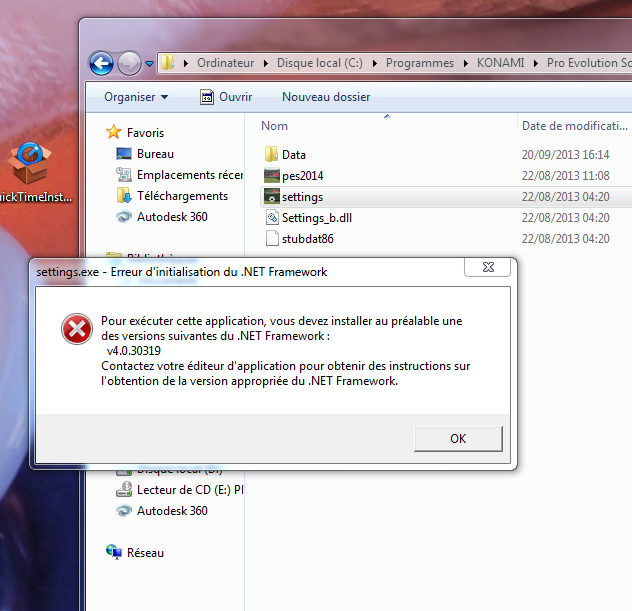Select Programmes breadcrumb segment
The height and width of the screenshot is (611, 632).
point(420,63)
